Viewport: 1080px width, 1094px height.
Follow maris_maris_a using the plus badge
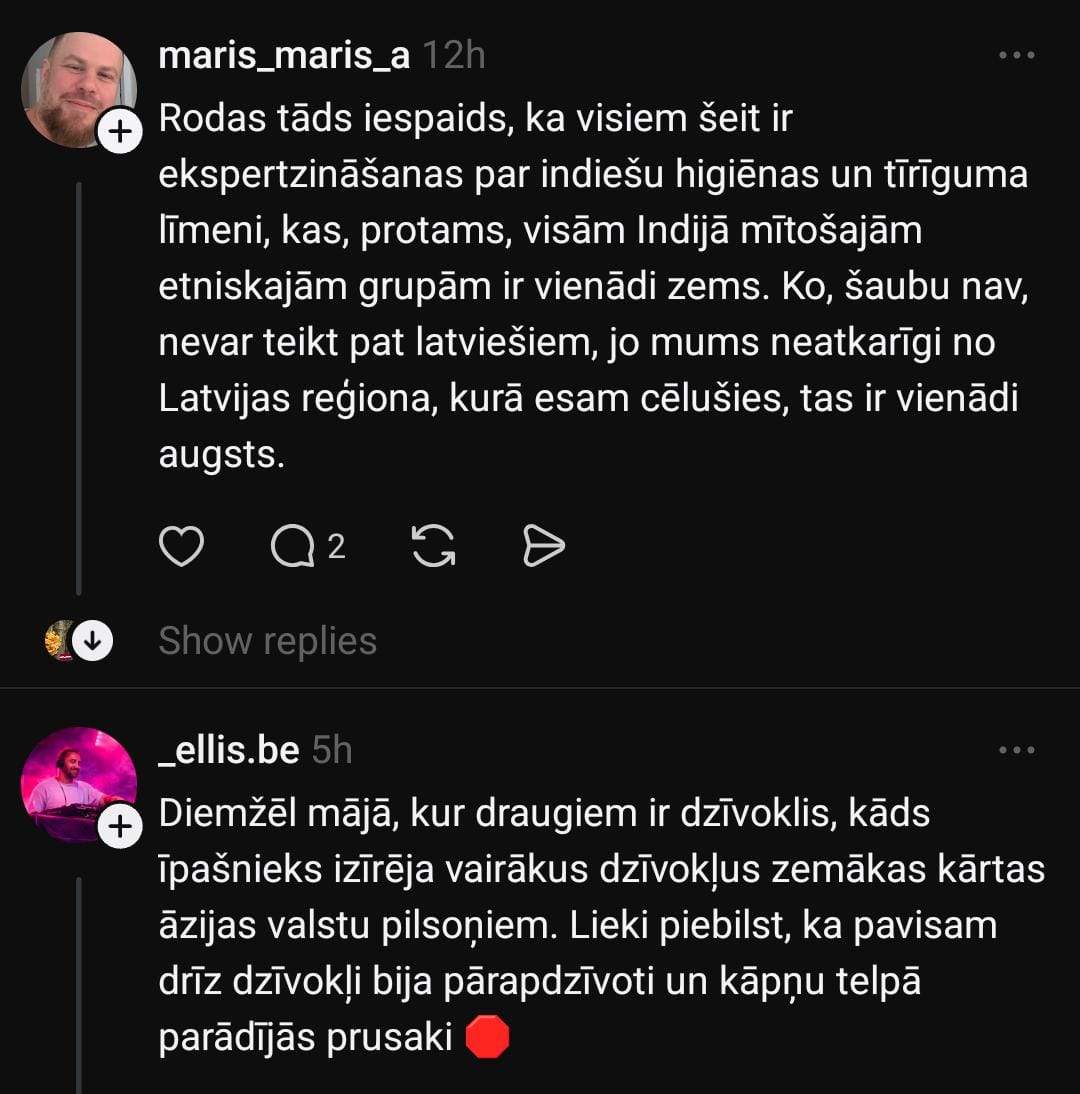coord(119,133)
